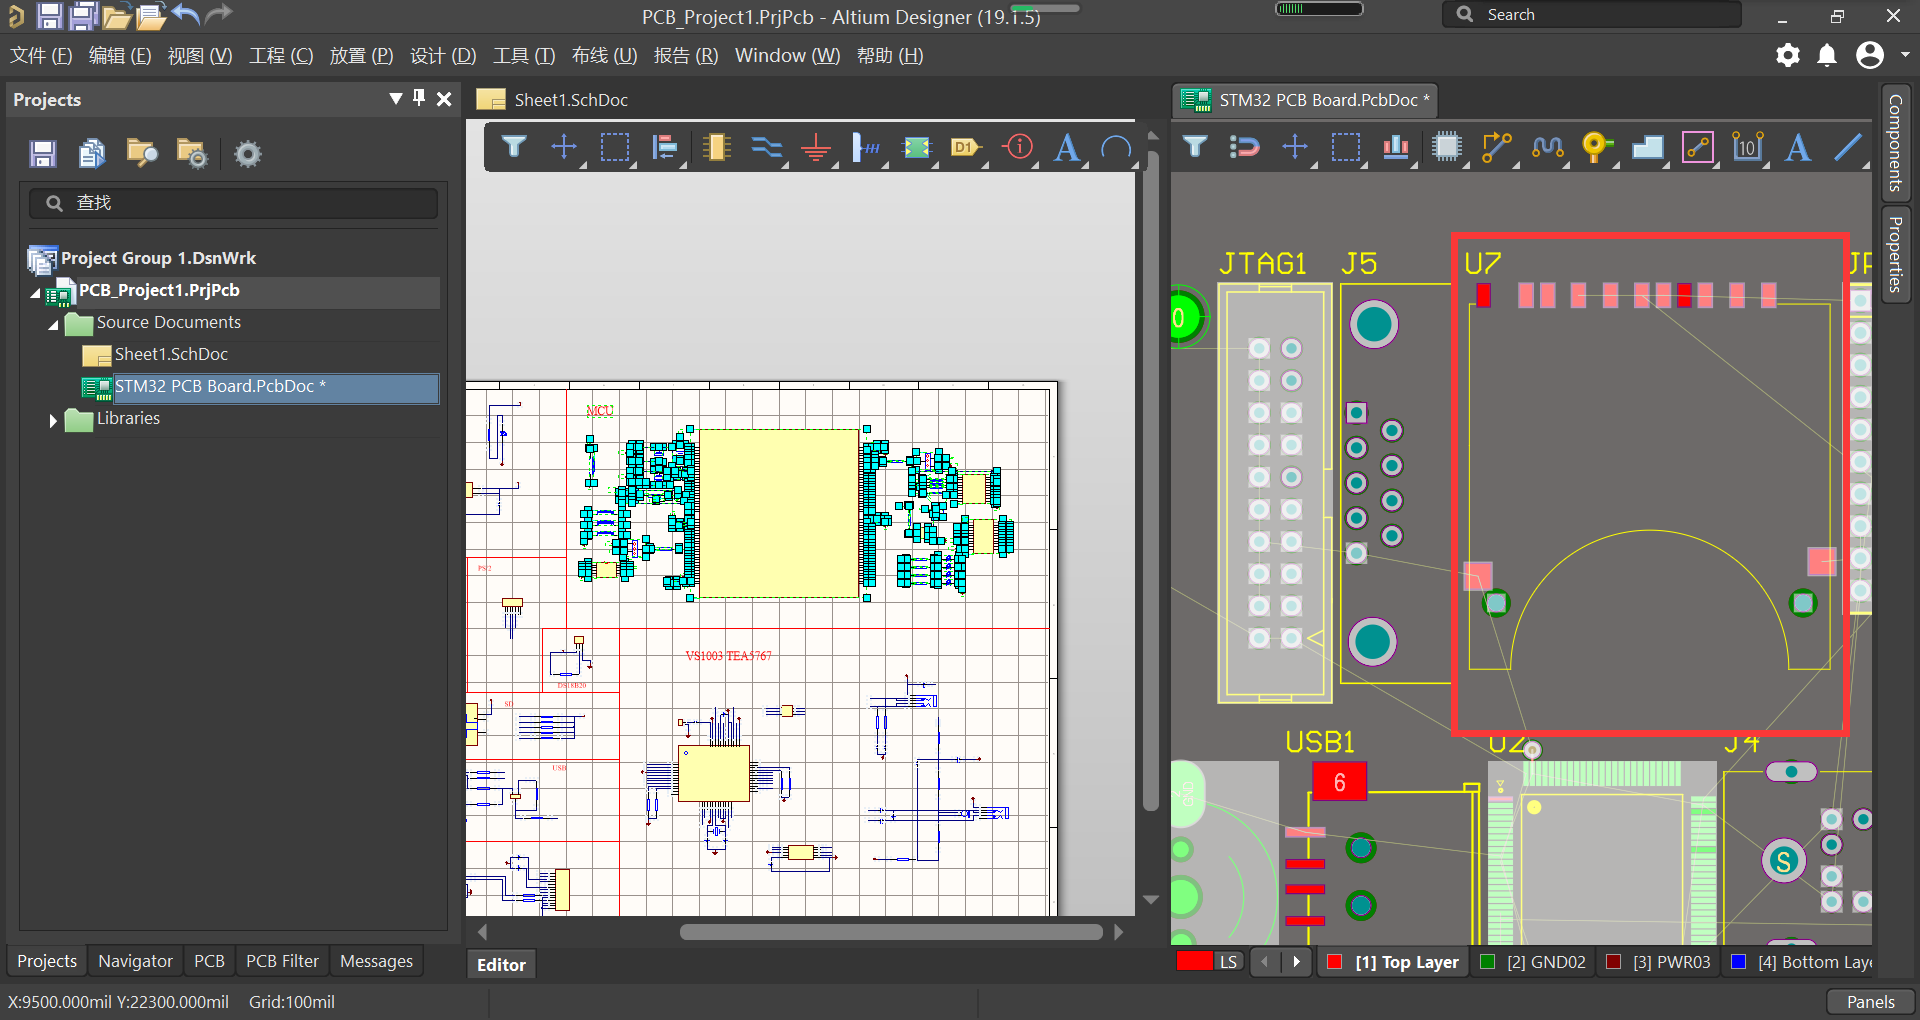Open the 帮助 (H) menu
Screen dimensions: 1920x1020
(890, 56)
